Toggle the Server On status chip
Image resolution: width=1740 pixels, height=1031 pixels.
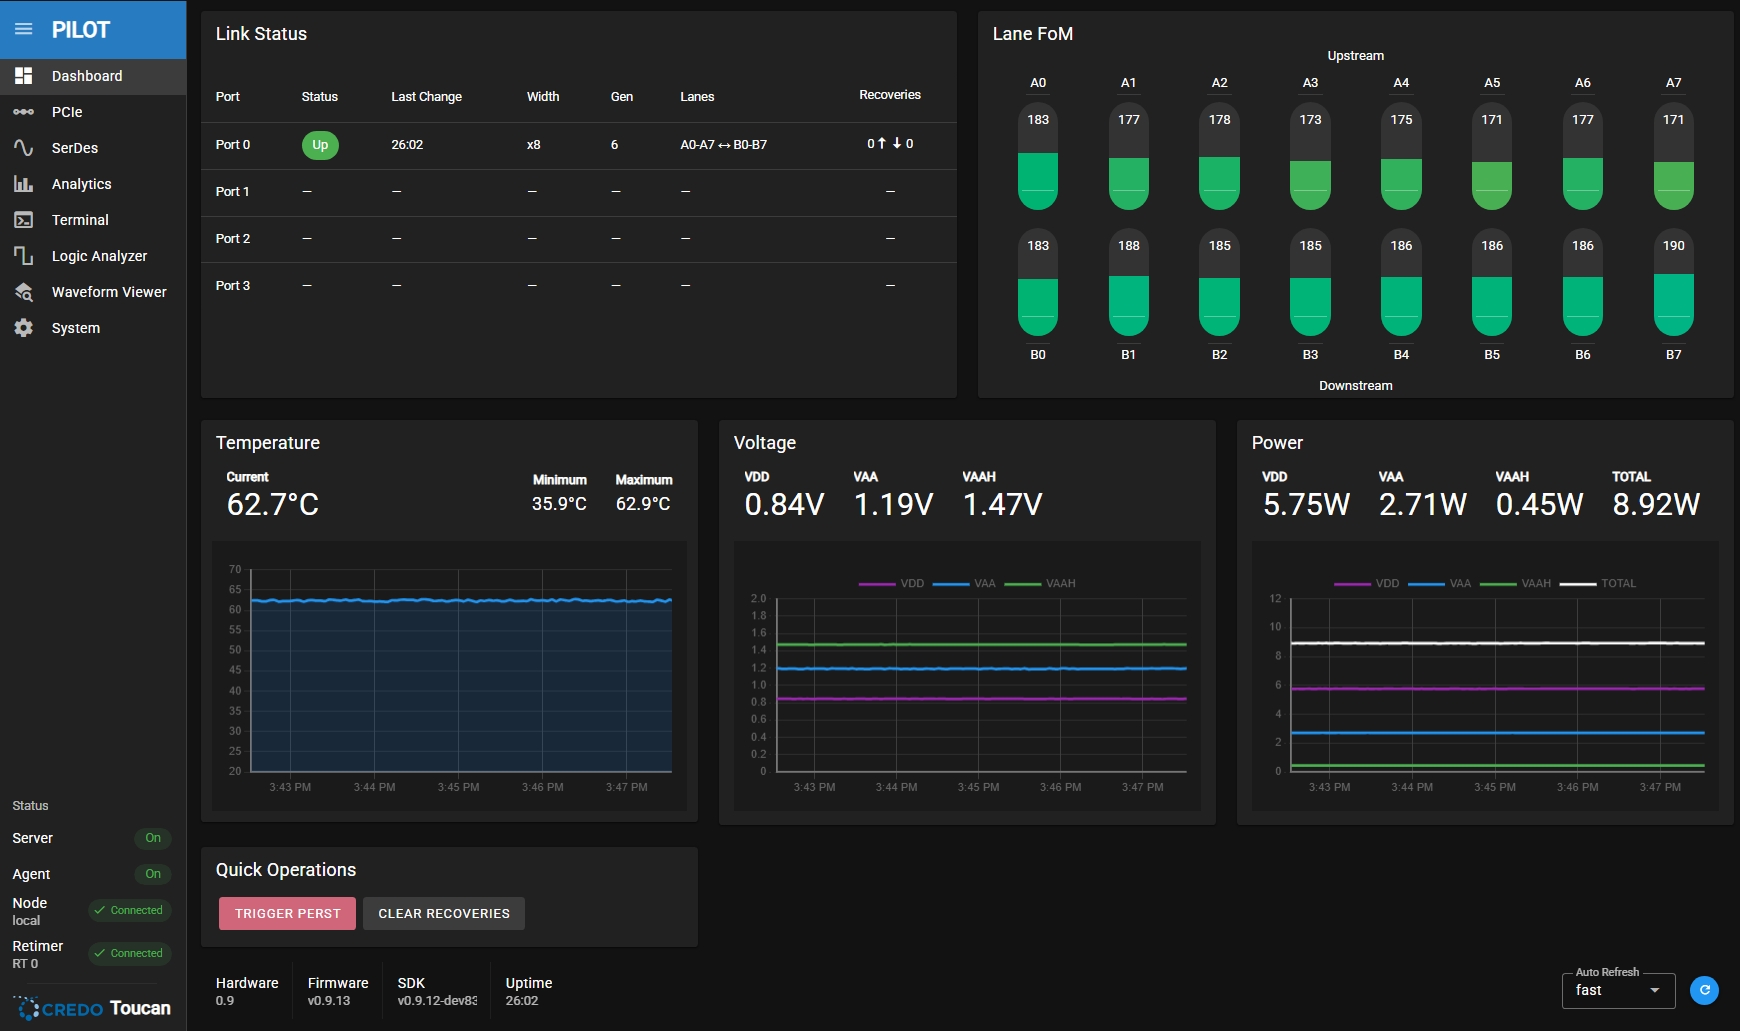152,838
